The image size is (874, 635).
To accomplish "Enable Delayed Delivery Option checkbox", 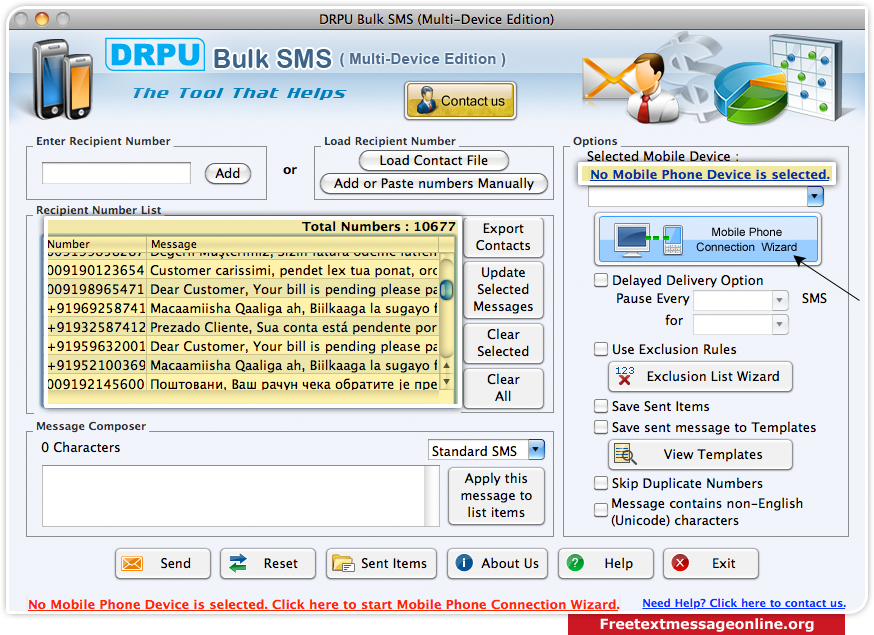I will pos(600,280).
